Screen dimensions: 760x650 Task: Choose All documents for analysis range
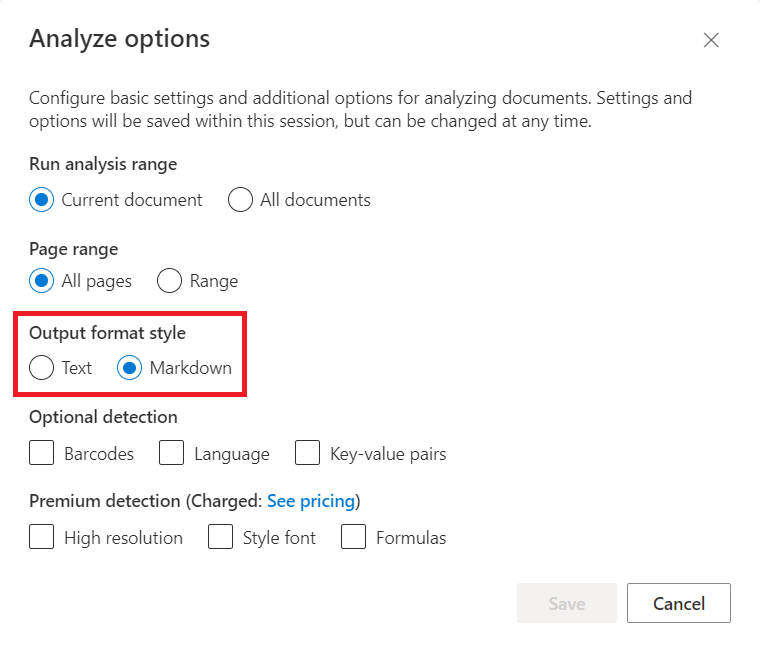(240, 200)
